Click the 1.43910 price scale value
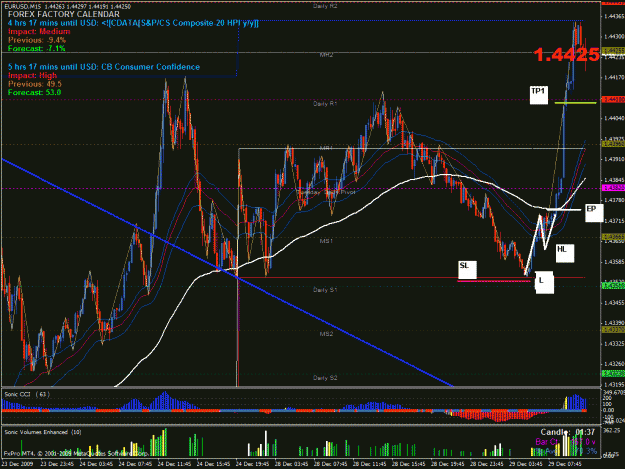The image size is (625, 469). [x=614, y=159]
